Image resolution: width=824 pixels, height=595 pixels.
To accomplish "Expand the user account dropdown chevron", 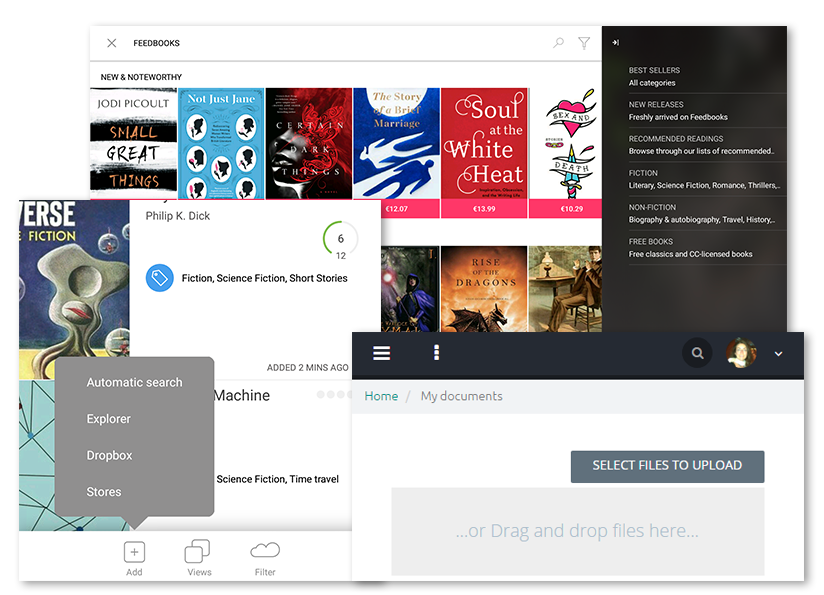I will click(778, 354).
